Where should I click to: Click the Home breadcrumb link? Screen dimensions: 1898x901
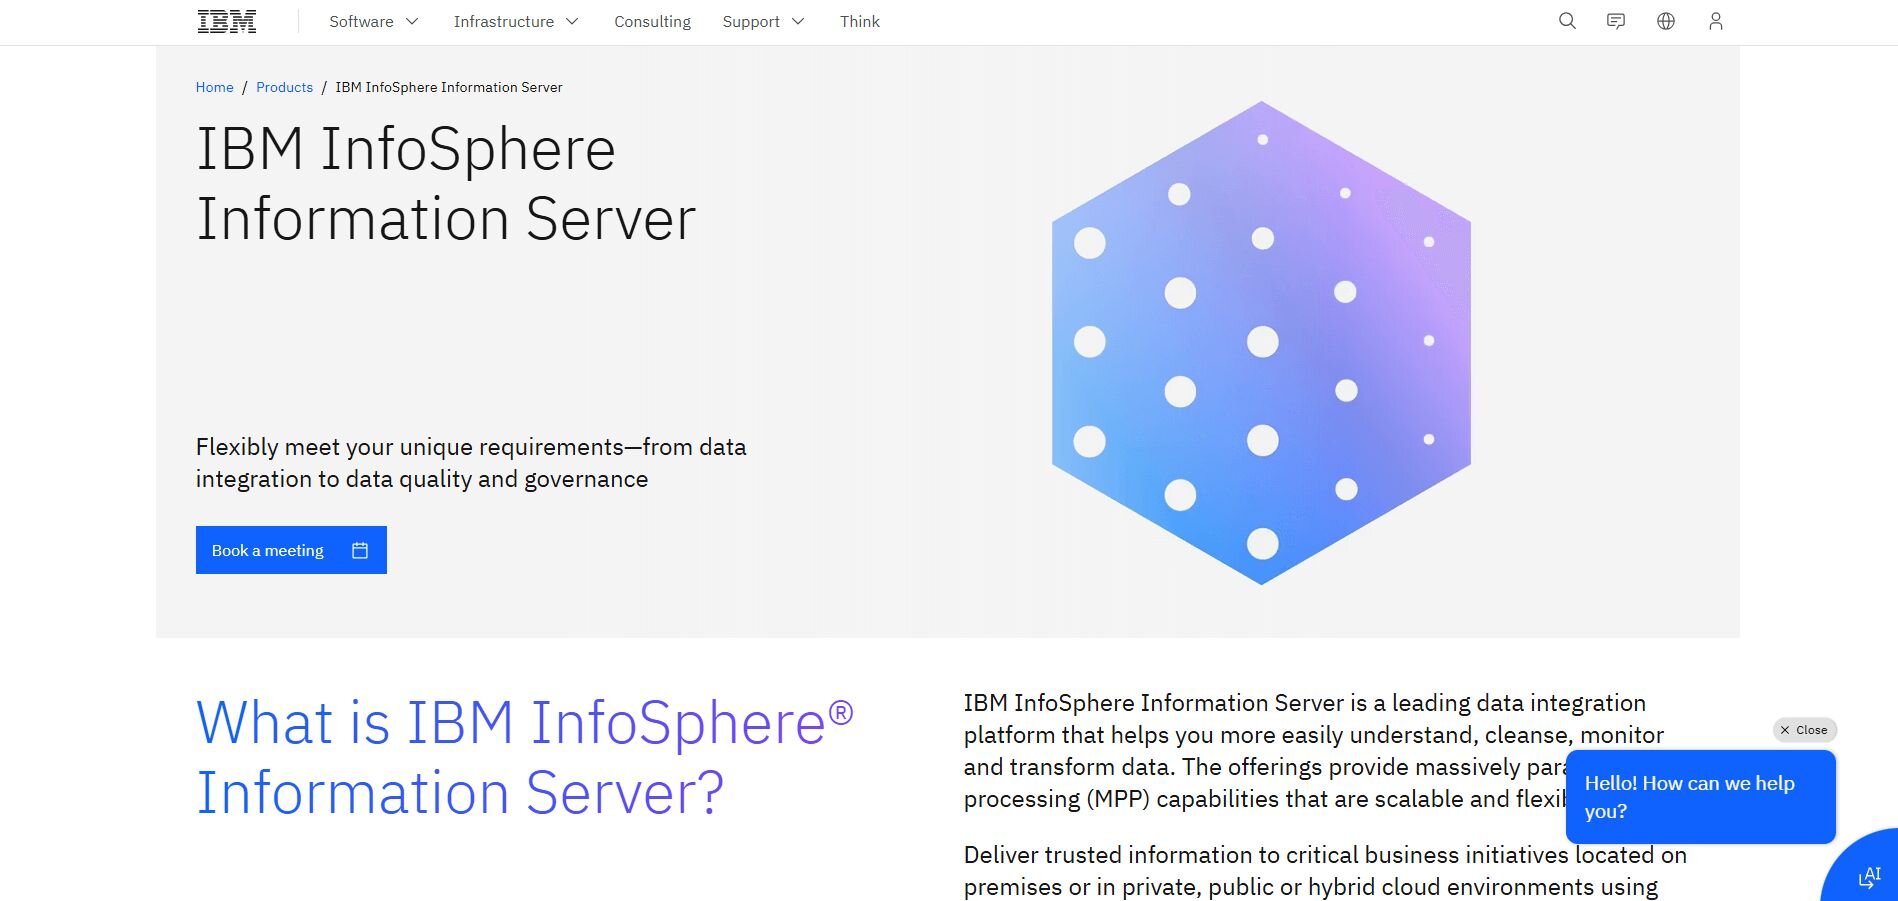pos(214,87)
